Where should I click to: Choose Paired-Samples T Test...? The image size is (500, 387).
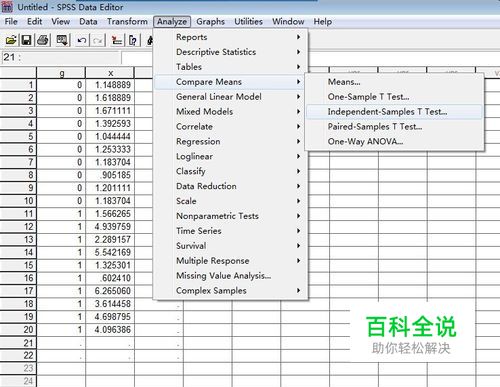[x=394, y=127]
